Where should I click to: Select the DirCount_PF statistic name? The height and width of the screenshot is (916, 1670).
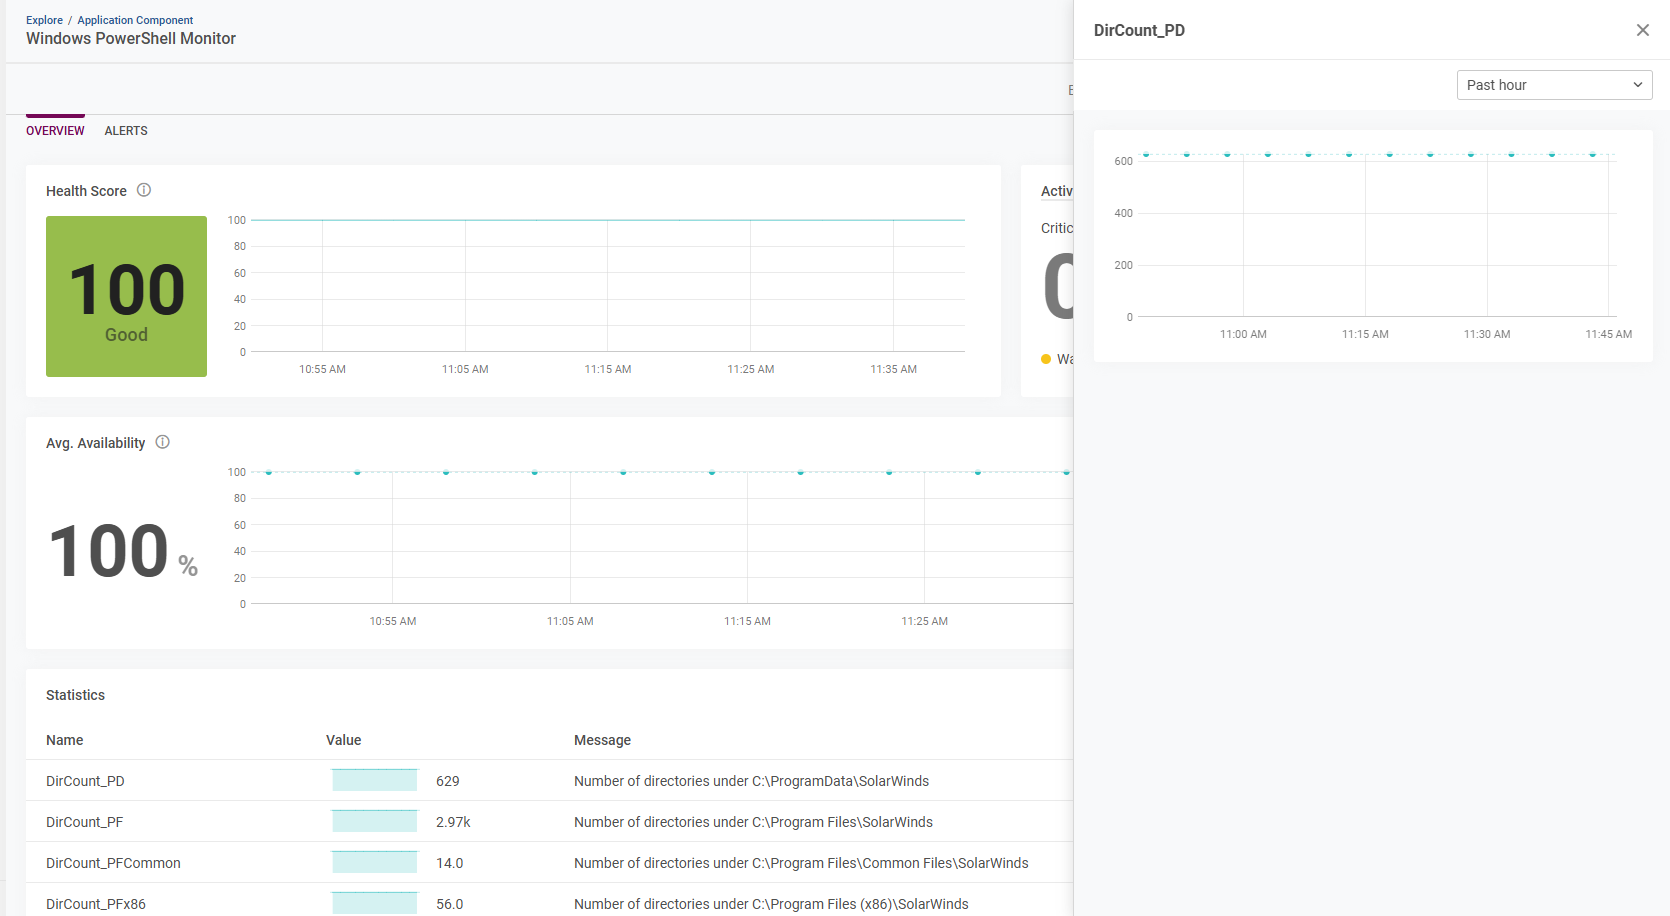(84, 822)
